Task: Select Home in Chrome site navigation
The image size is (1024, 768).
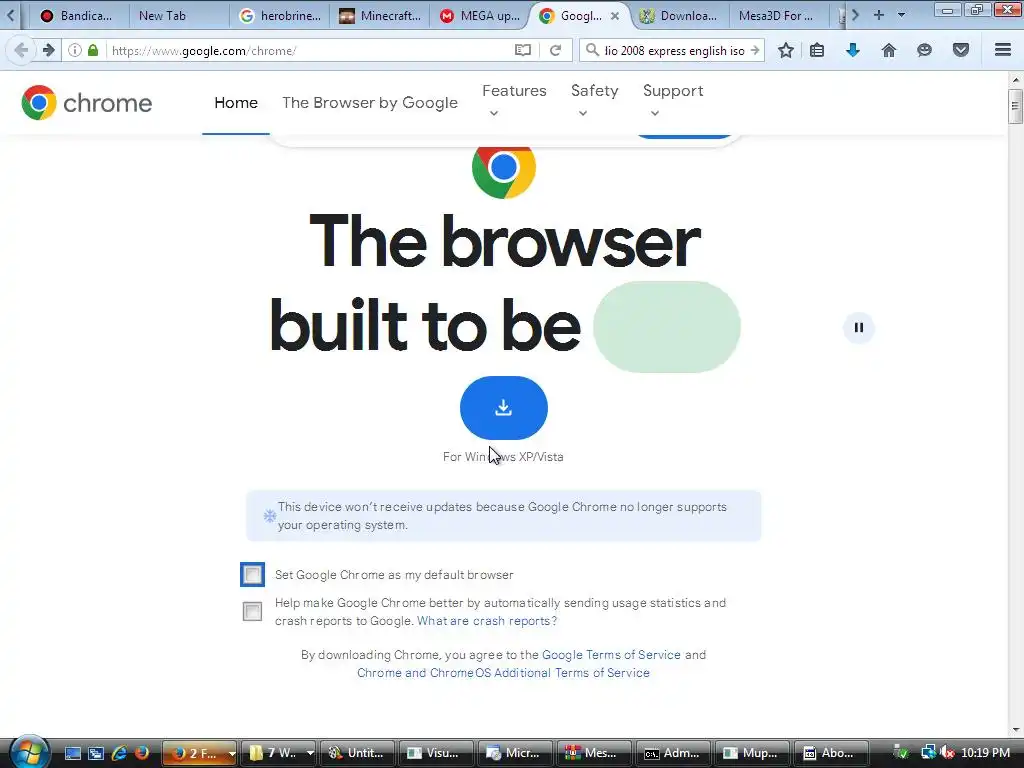Action: (x=236, y=103)
